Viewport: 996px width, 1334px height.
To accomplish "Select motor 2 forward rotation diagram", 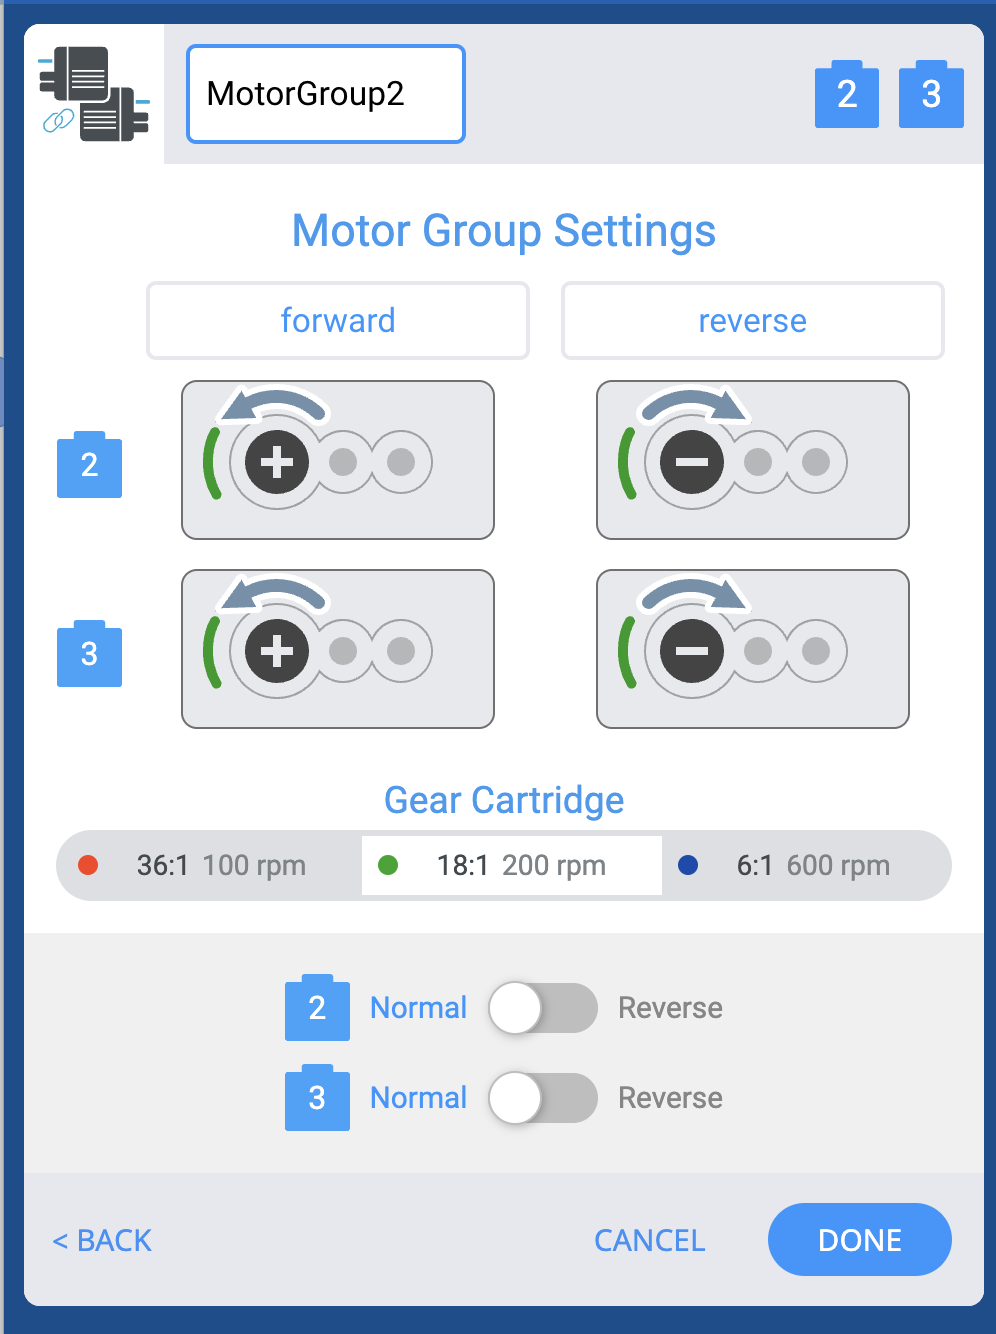I will coord(338,460).
